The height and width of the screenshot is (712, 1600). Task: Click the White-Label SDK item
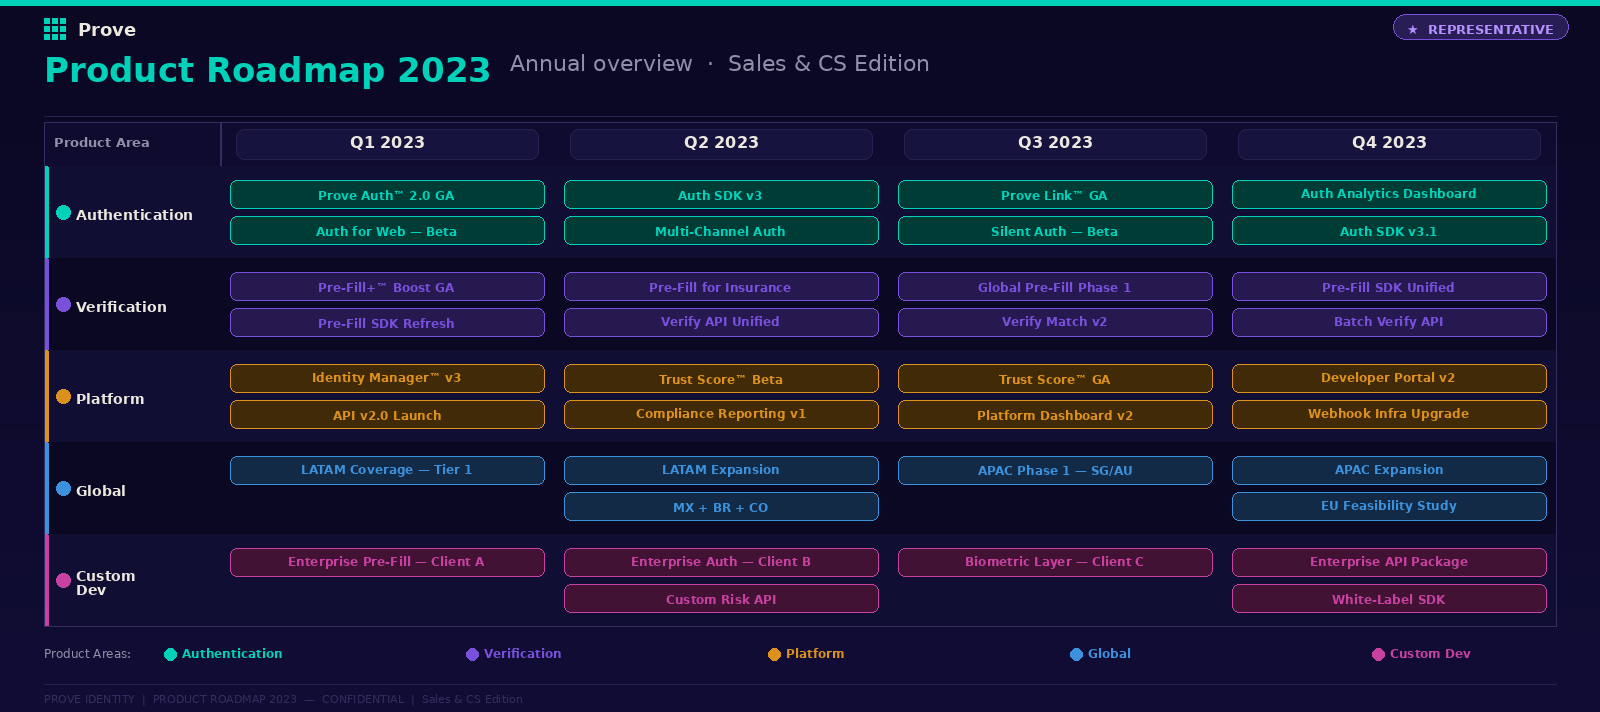1389,599
